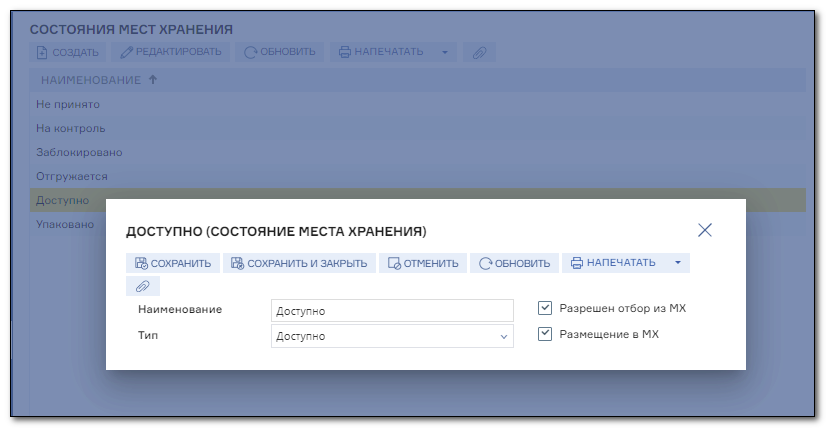The height and width of the screenshot is (428, 826).
Task: Toggle Разрешен отбор из МХ checkbox
Action: (545, 308)
